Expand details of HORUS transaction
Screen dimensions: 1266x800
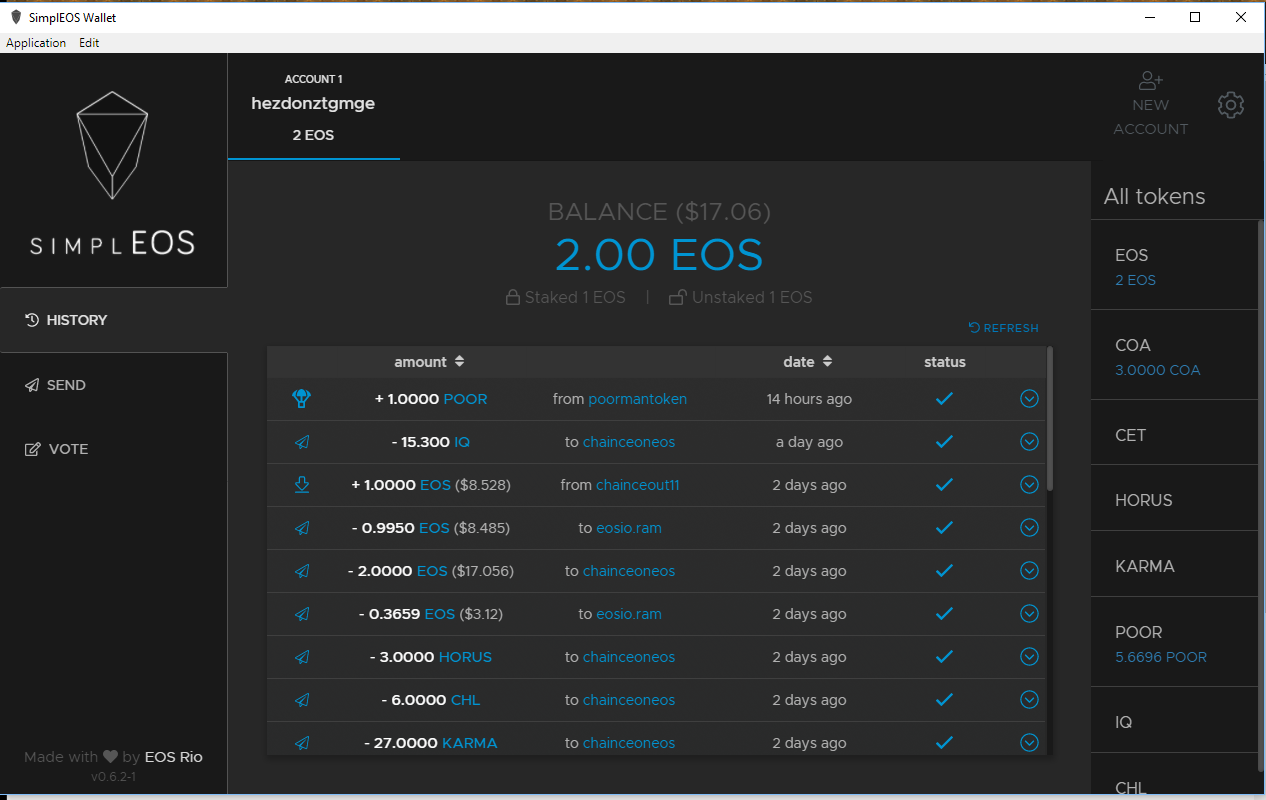click(1029, 657)
